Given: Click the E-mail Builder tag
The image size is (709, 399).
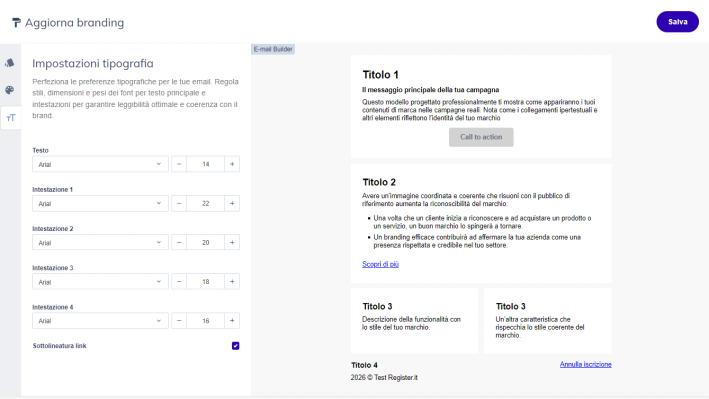Looking at the screenshot, I should coord(273,49).
